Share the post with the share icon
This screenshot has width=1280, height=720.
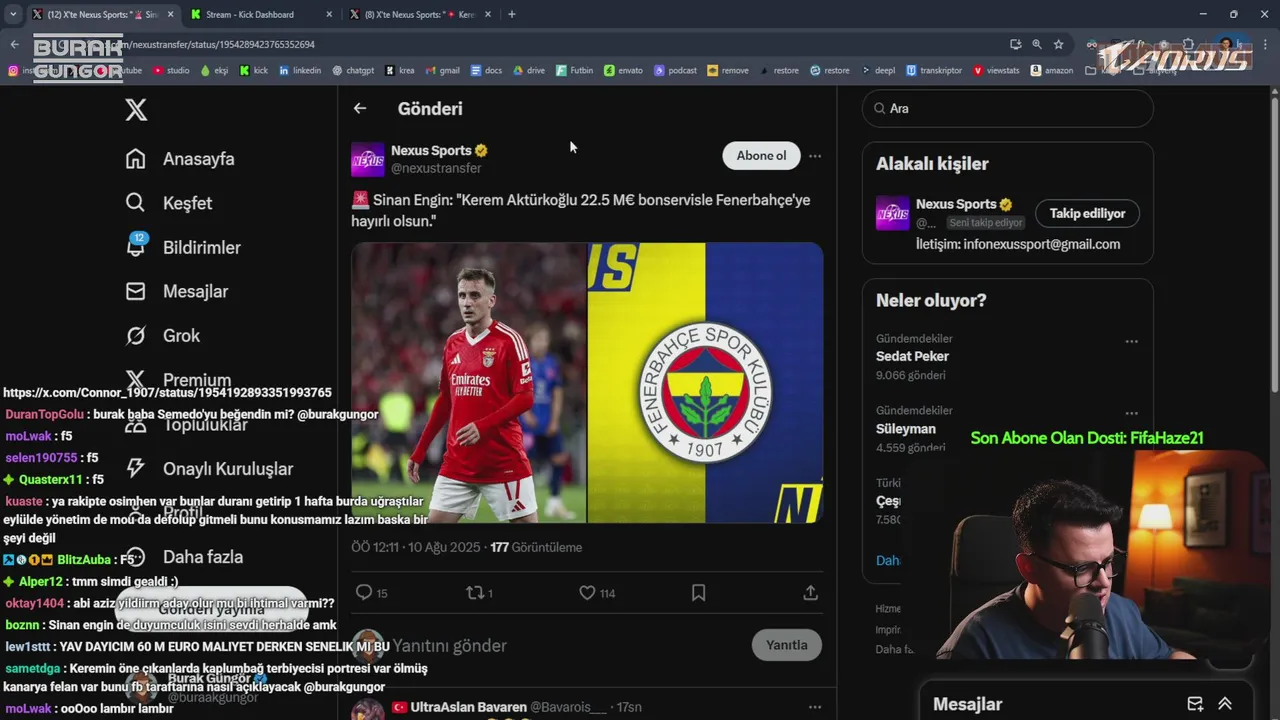tap(811, 593)
